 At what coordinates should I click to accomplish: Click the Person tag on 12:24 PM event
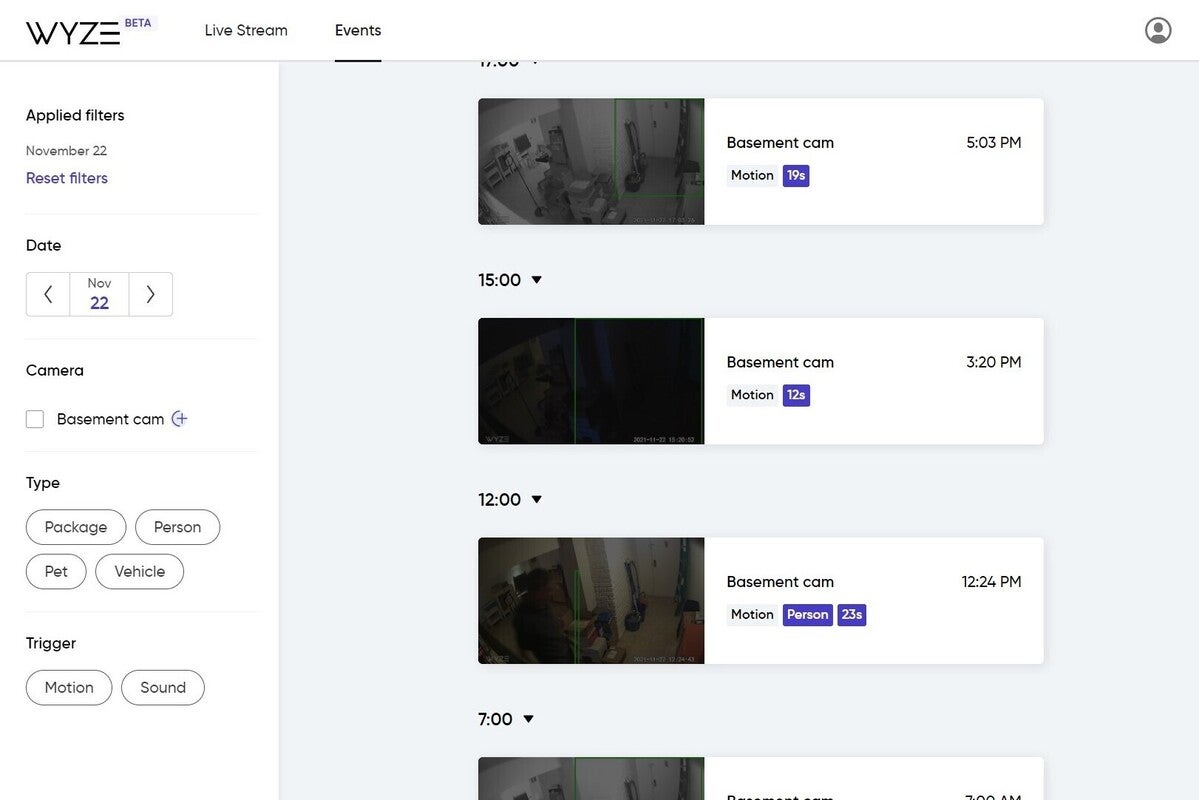(x=807, y=614)
